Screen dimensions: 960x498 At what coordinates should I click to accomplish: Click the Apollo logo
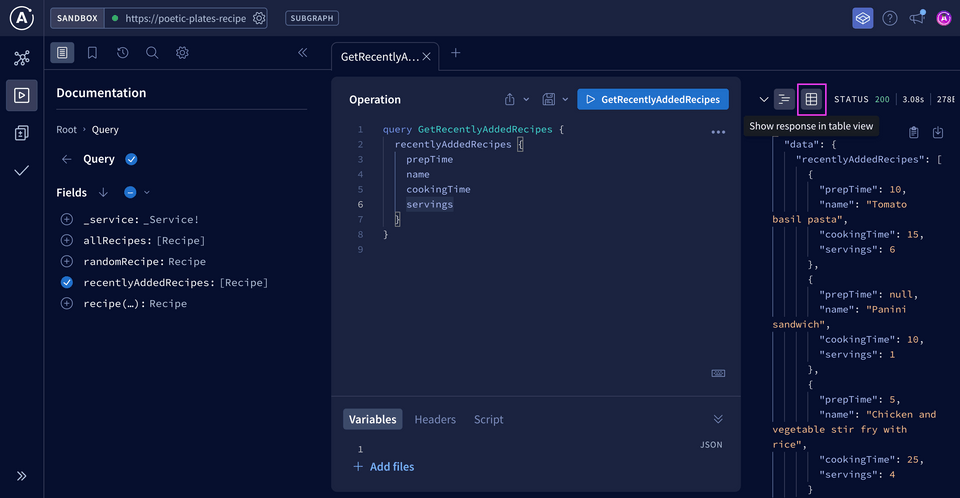click(x=21, y=18)
